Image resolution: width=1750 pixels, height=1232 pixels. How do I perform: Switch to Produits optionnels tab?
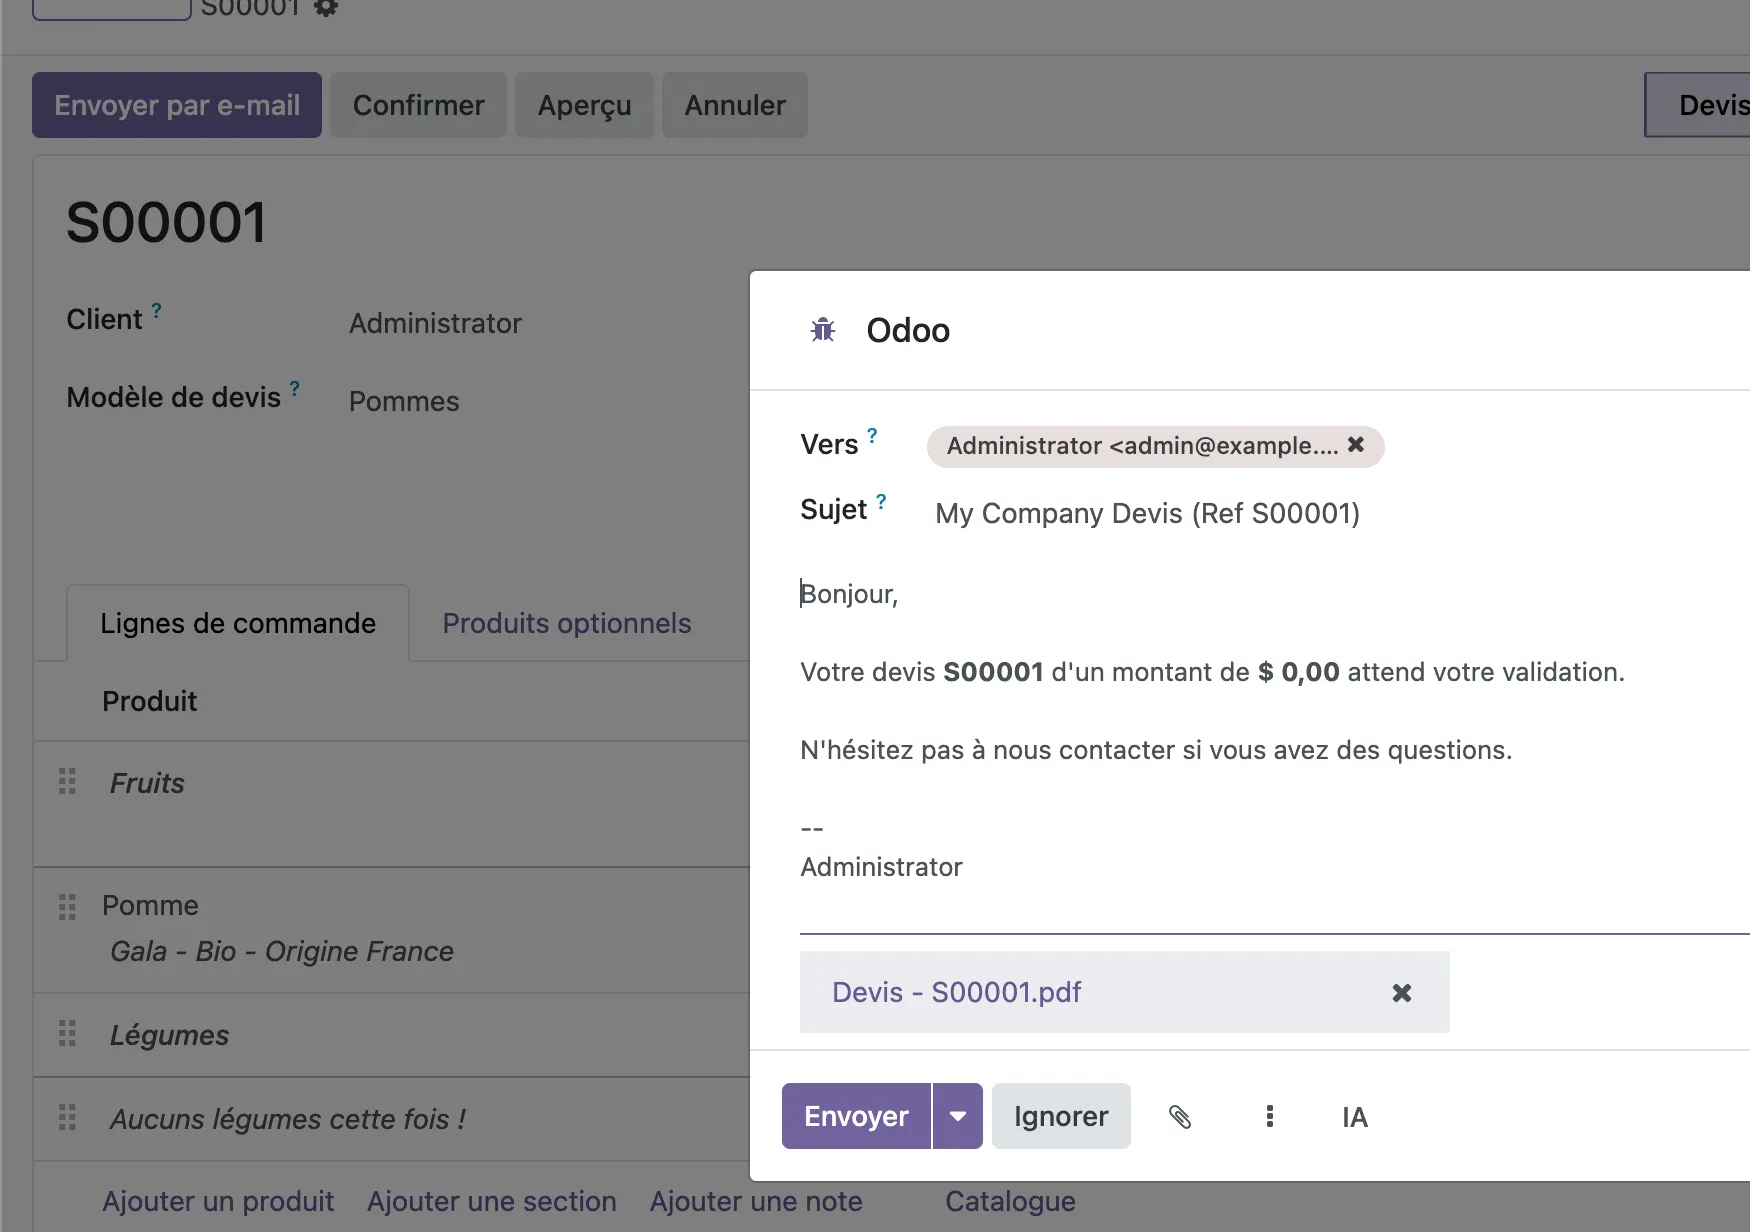click(x=567, y=623)
